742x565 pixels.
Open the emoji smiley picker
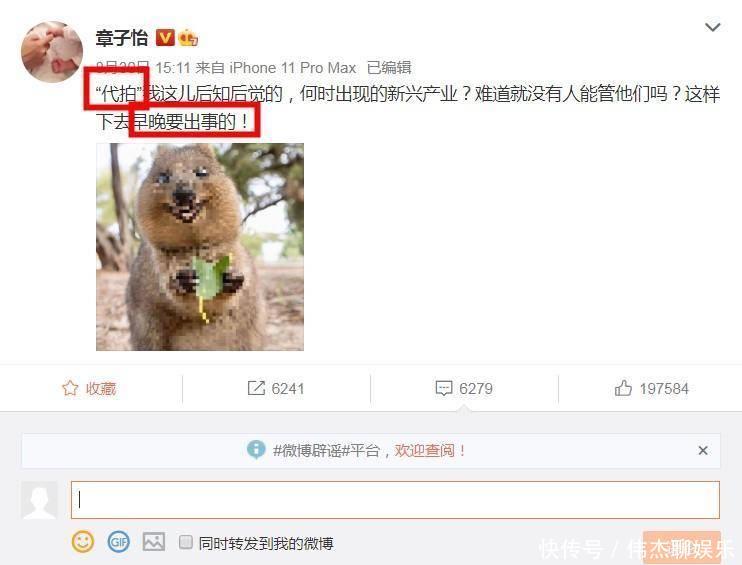tap(82, 541)
